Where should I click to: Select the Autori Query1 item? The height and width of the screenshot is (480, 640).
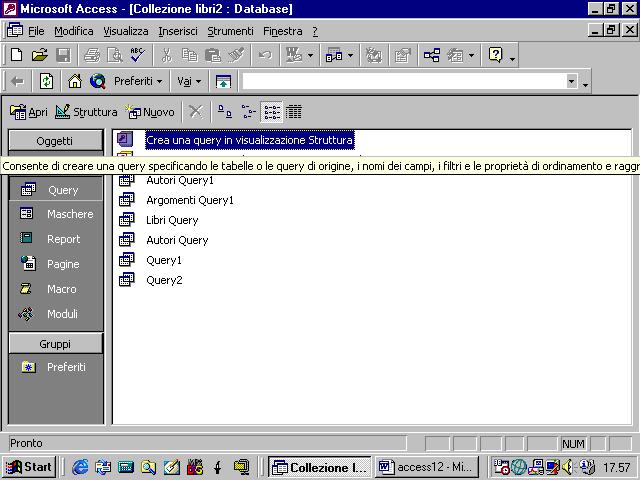pos(180,180)
